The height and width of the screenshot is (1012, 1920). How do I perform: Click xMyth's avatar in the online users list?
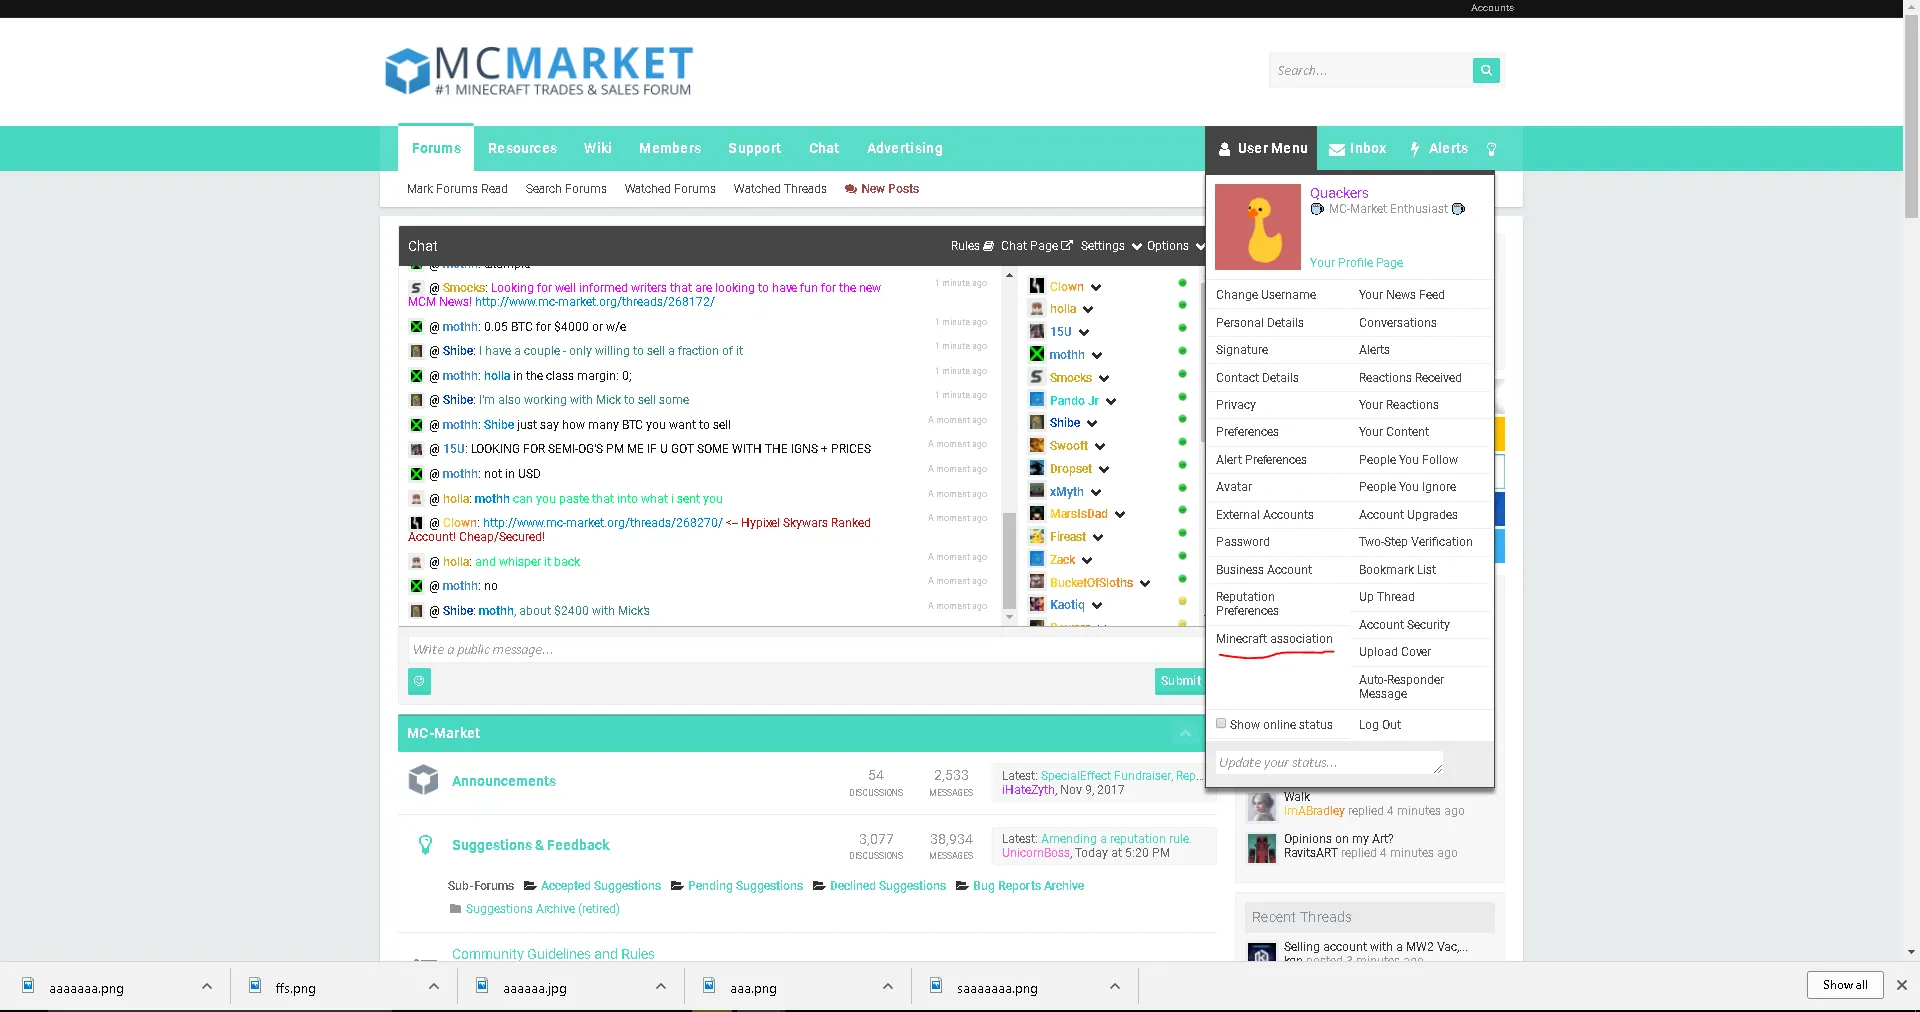[1037, 491]
